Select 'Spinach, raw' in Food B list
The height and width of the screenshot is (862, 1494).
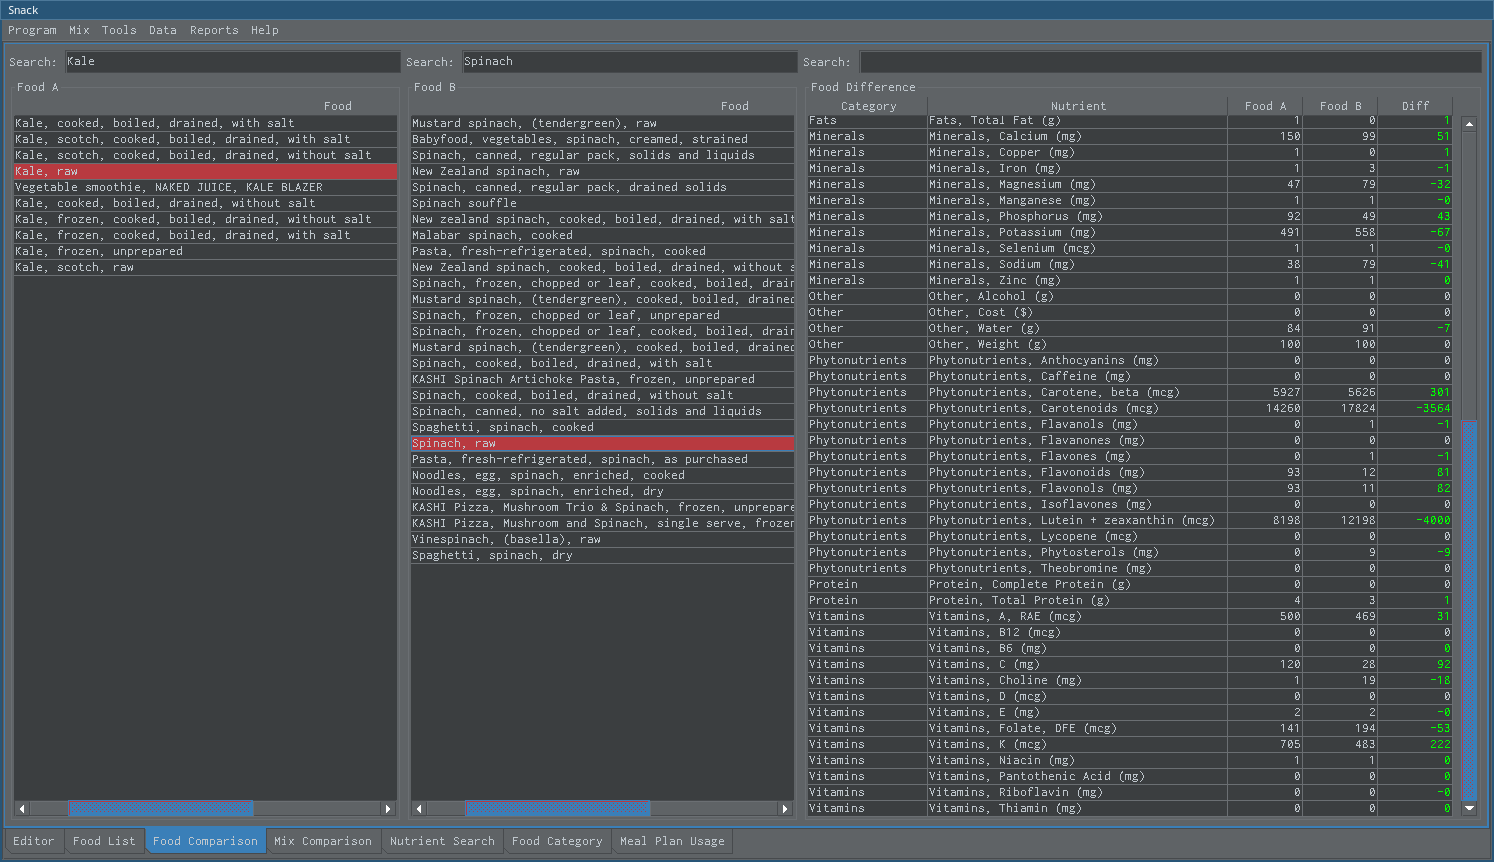[602, 444]
